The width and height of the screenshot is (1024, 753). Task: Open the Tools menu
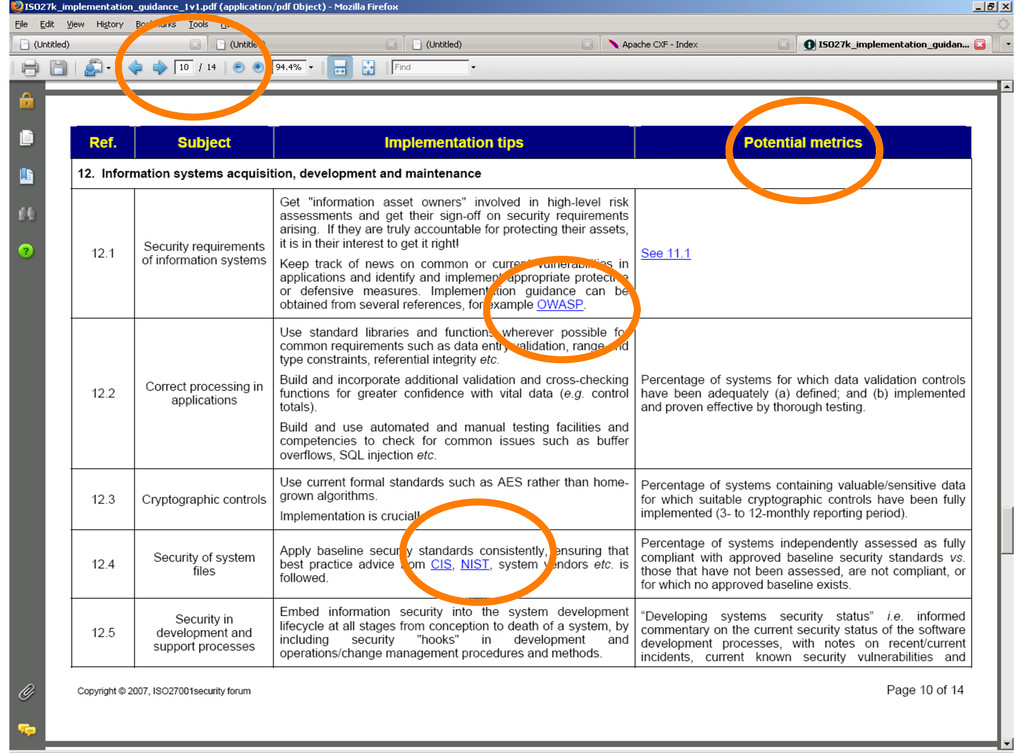coord(198,24)
